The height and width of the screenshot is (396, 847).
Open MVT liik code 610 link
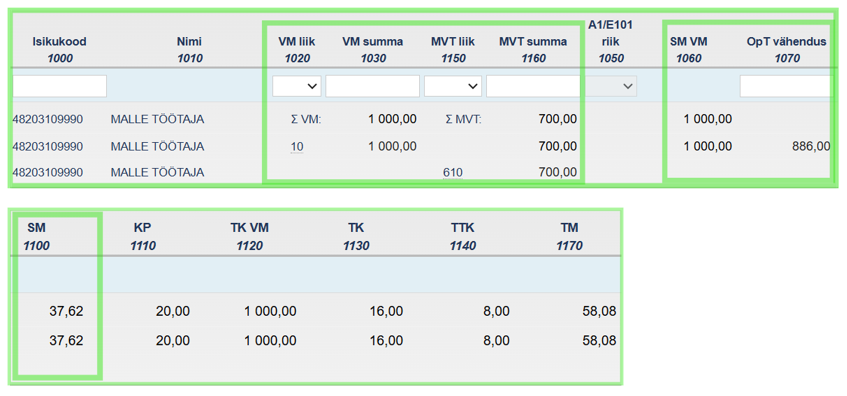(453, 173)
